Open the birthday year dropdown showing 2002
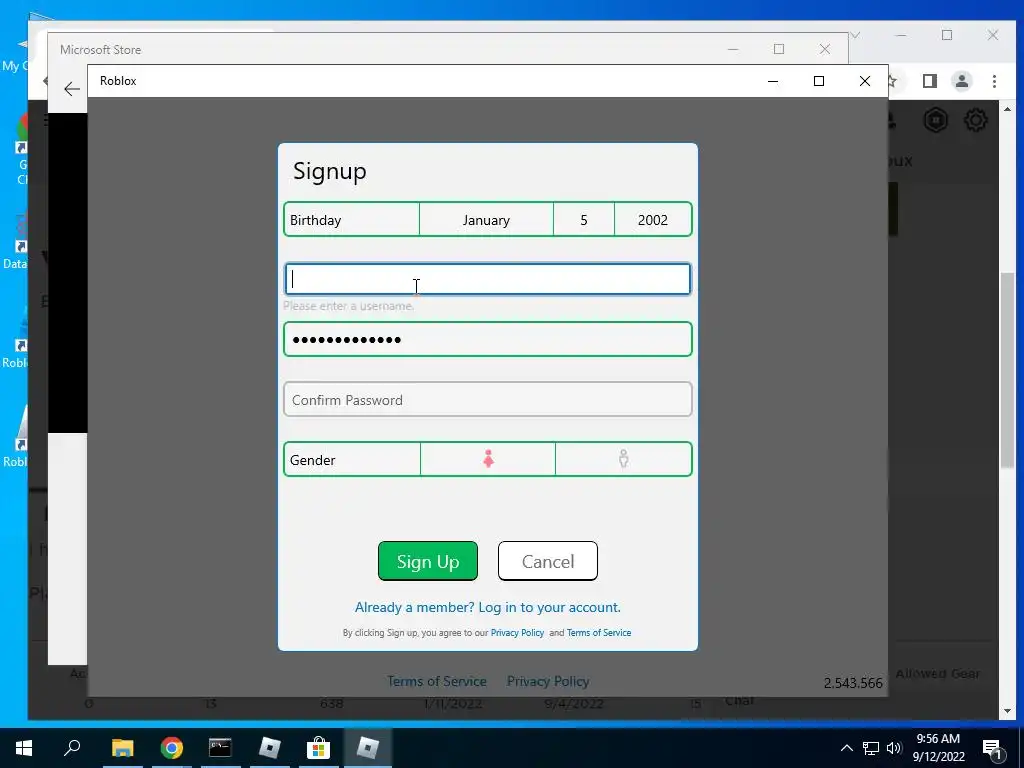1024x768 pixels. [652, 219]
